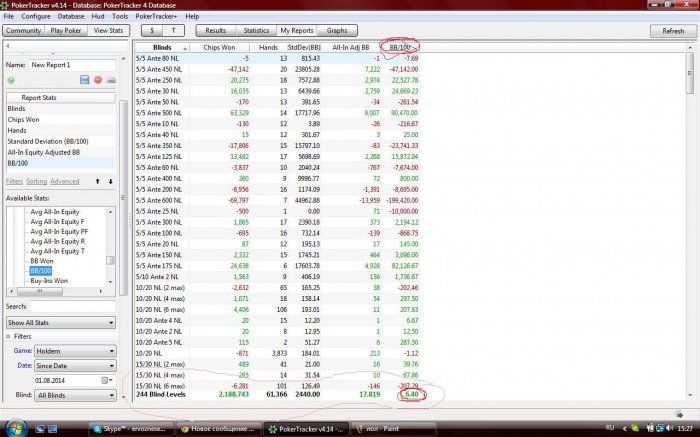
Task: Open the Game Holdem dropdown
Action: click(x=75, y=351)
